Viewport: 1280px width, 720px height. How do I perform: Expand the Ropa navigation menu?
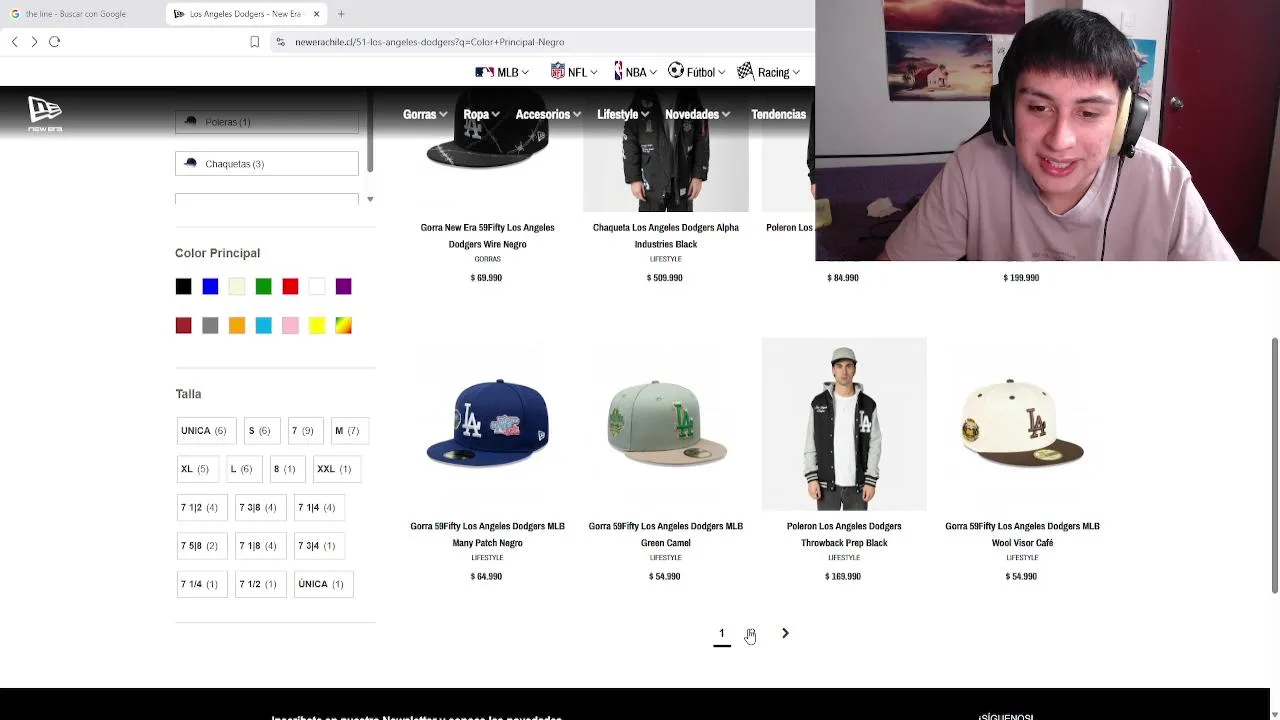tap(481, 114)
